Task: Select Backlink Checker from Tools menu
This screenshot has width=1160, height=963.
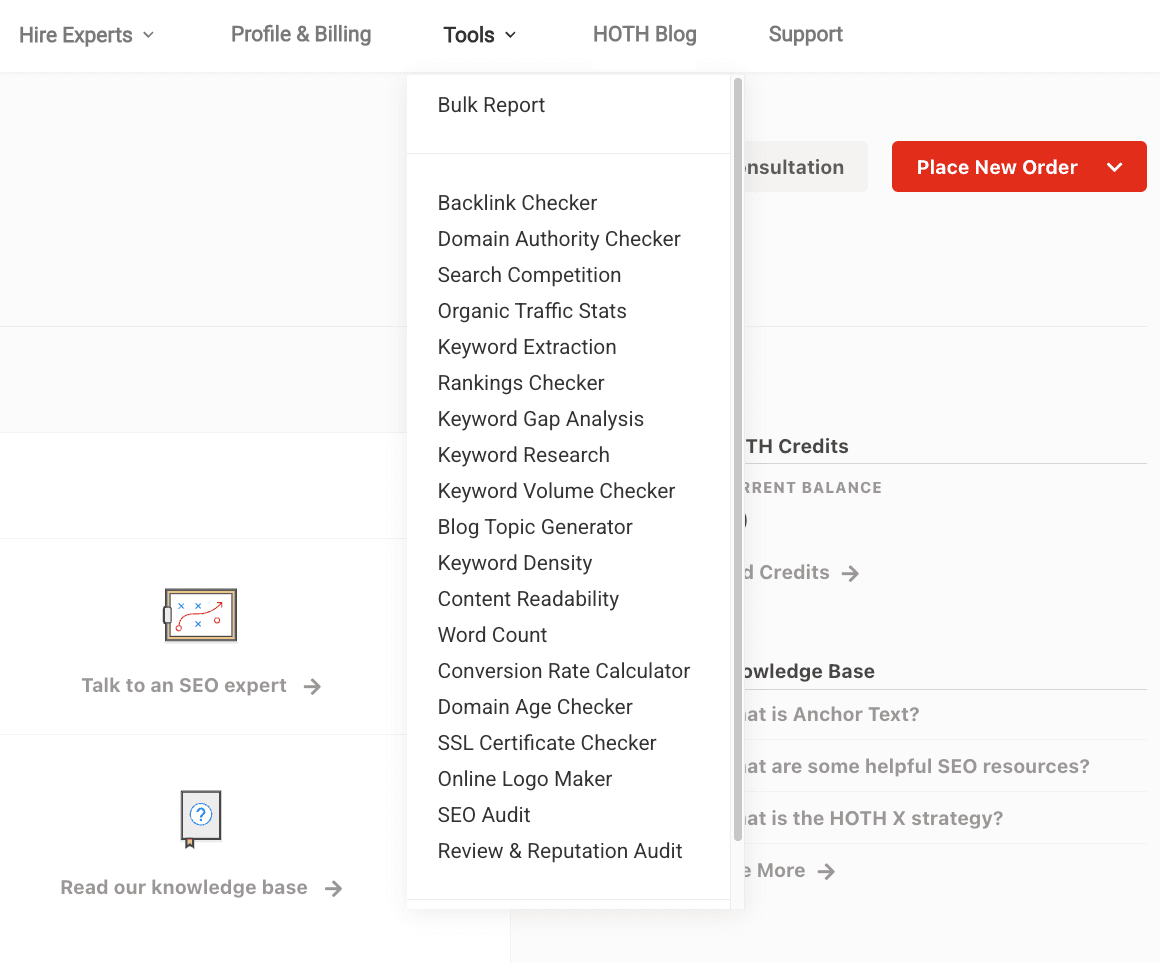Action: [517, 203]
